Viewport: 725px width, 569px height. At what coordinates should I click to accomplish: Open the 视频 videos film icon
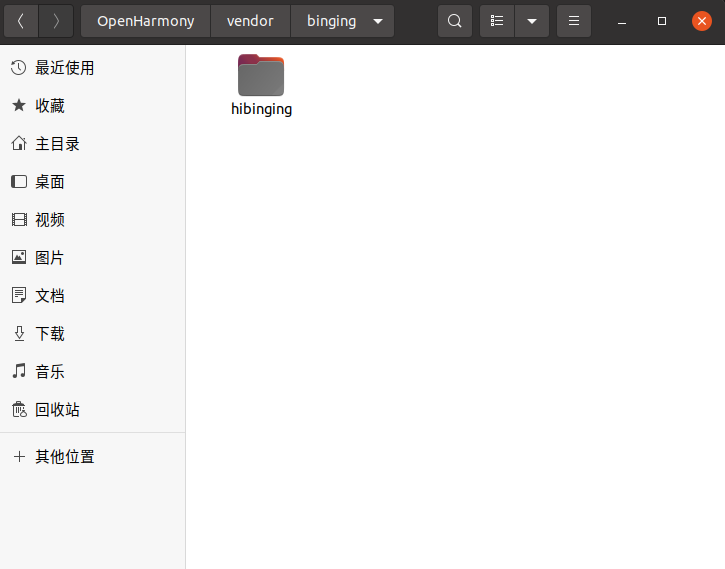pyautogui.click(x=19, y=220)
